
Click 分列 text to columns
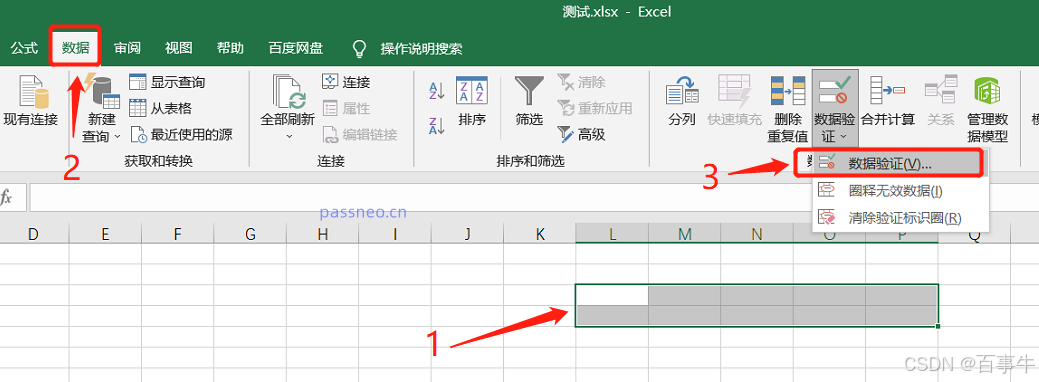682,101
